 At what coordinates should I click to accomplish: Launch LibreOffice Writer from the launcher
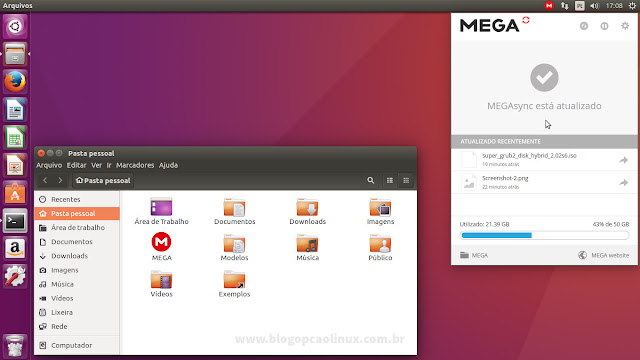(15, 109)
